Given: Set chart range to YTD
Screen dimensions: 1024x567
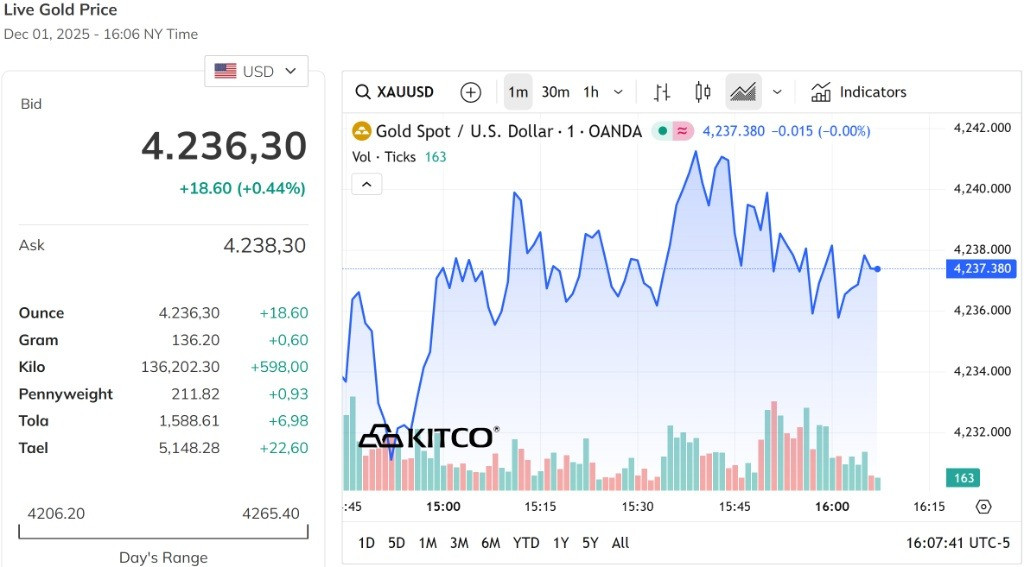Looking at the screenshot, I should tap(526, 543).
